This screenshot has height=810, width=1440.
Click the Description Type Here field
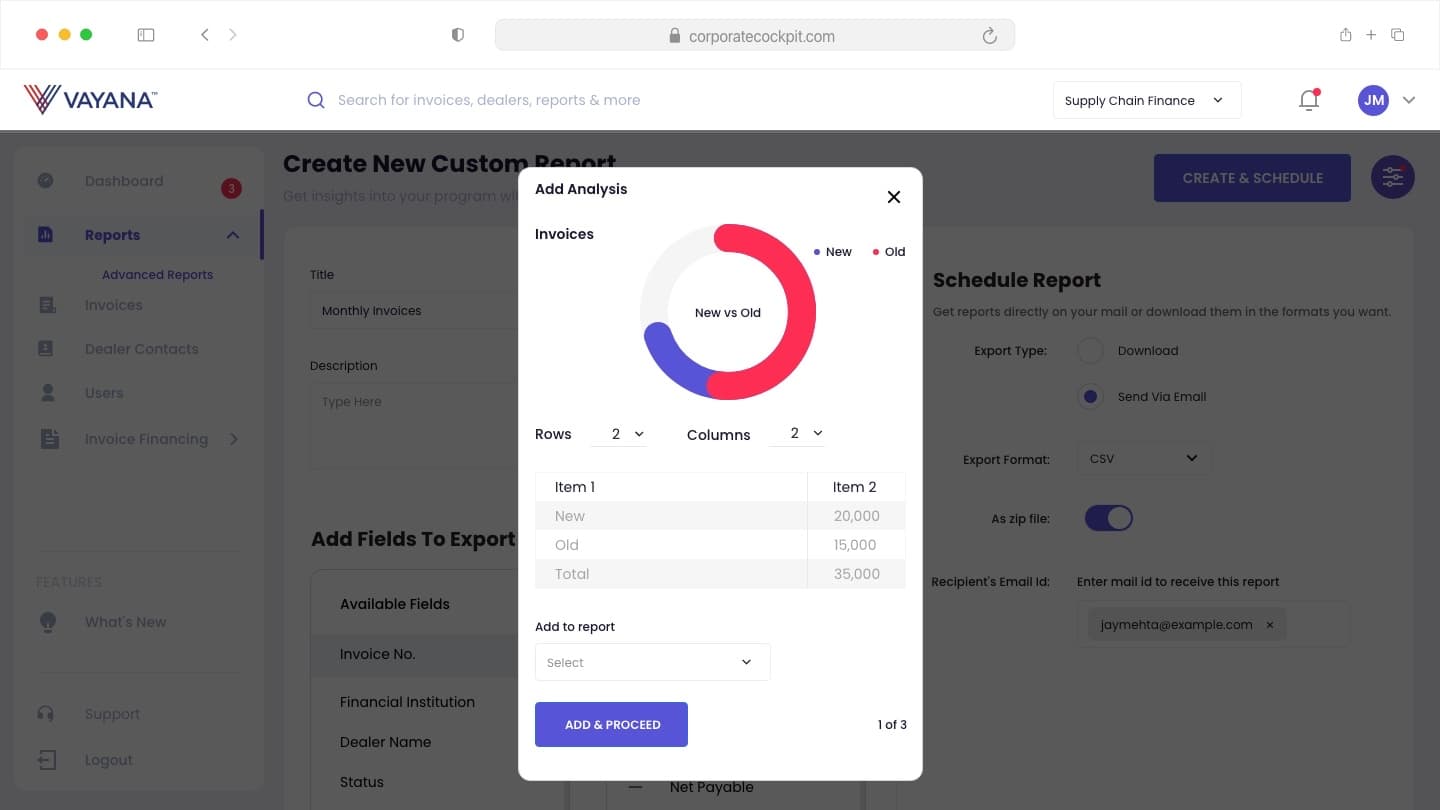click(414, 428)
